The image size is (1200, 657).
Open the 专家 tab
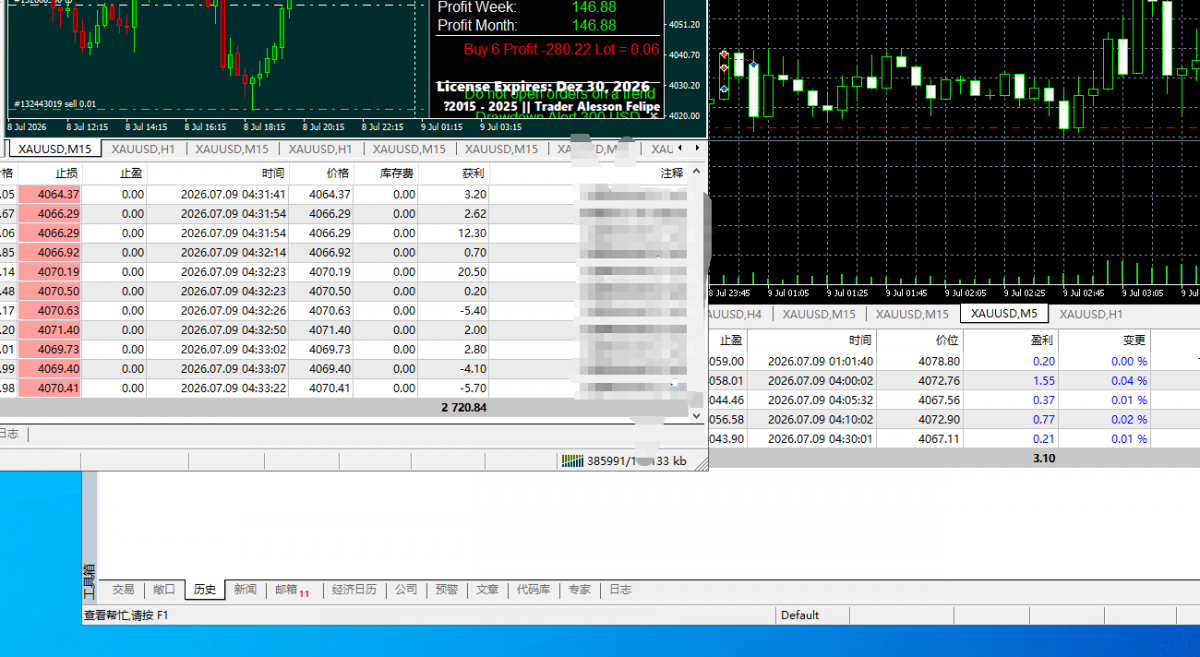coord(579,590)
